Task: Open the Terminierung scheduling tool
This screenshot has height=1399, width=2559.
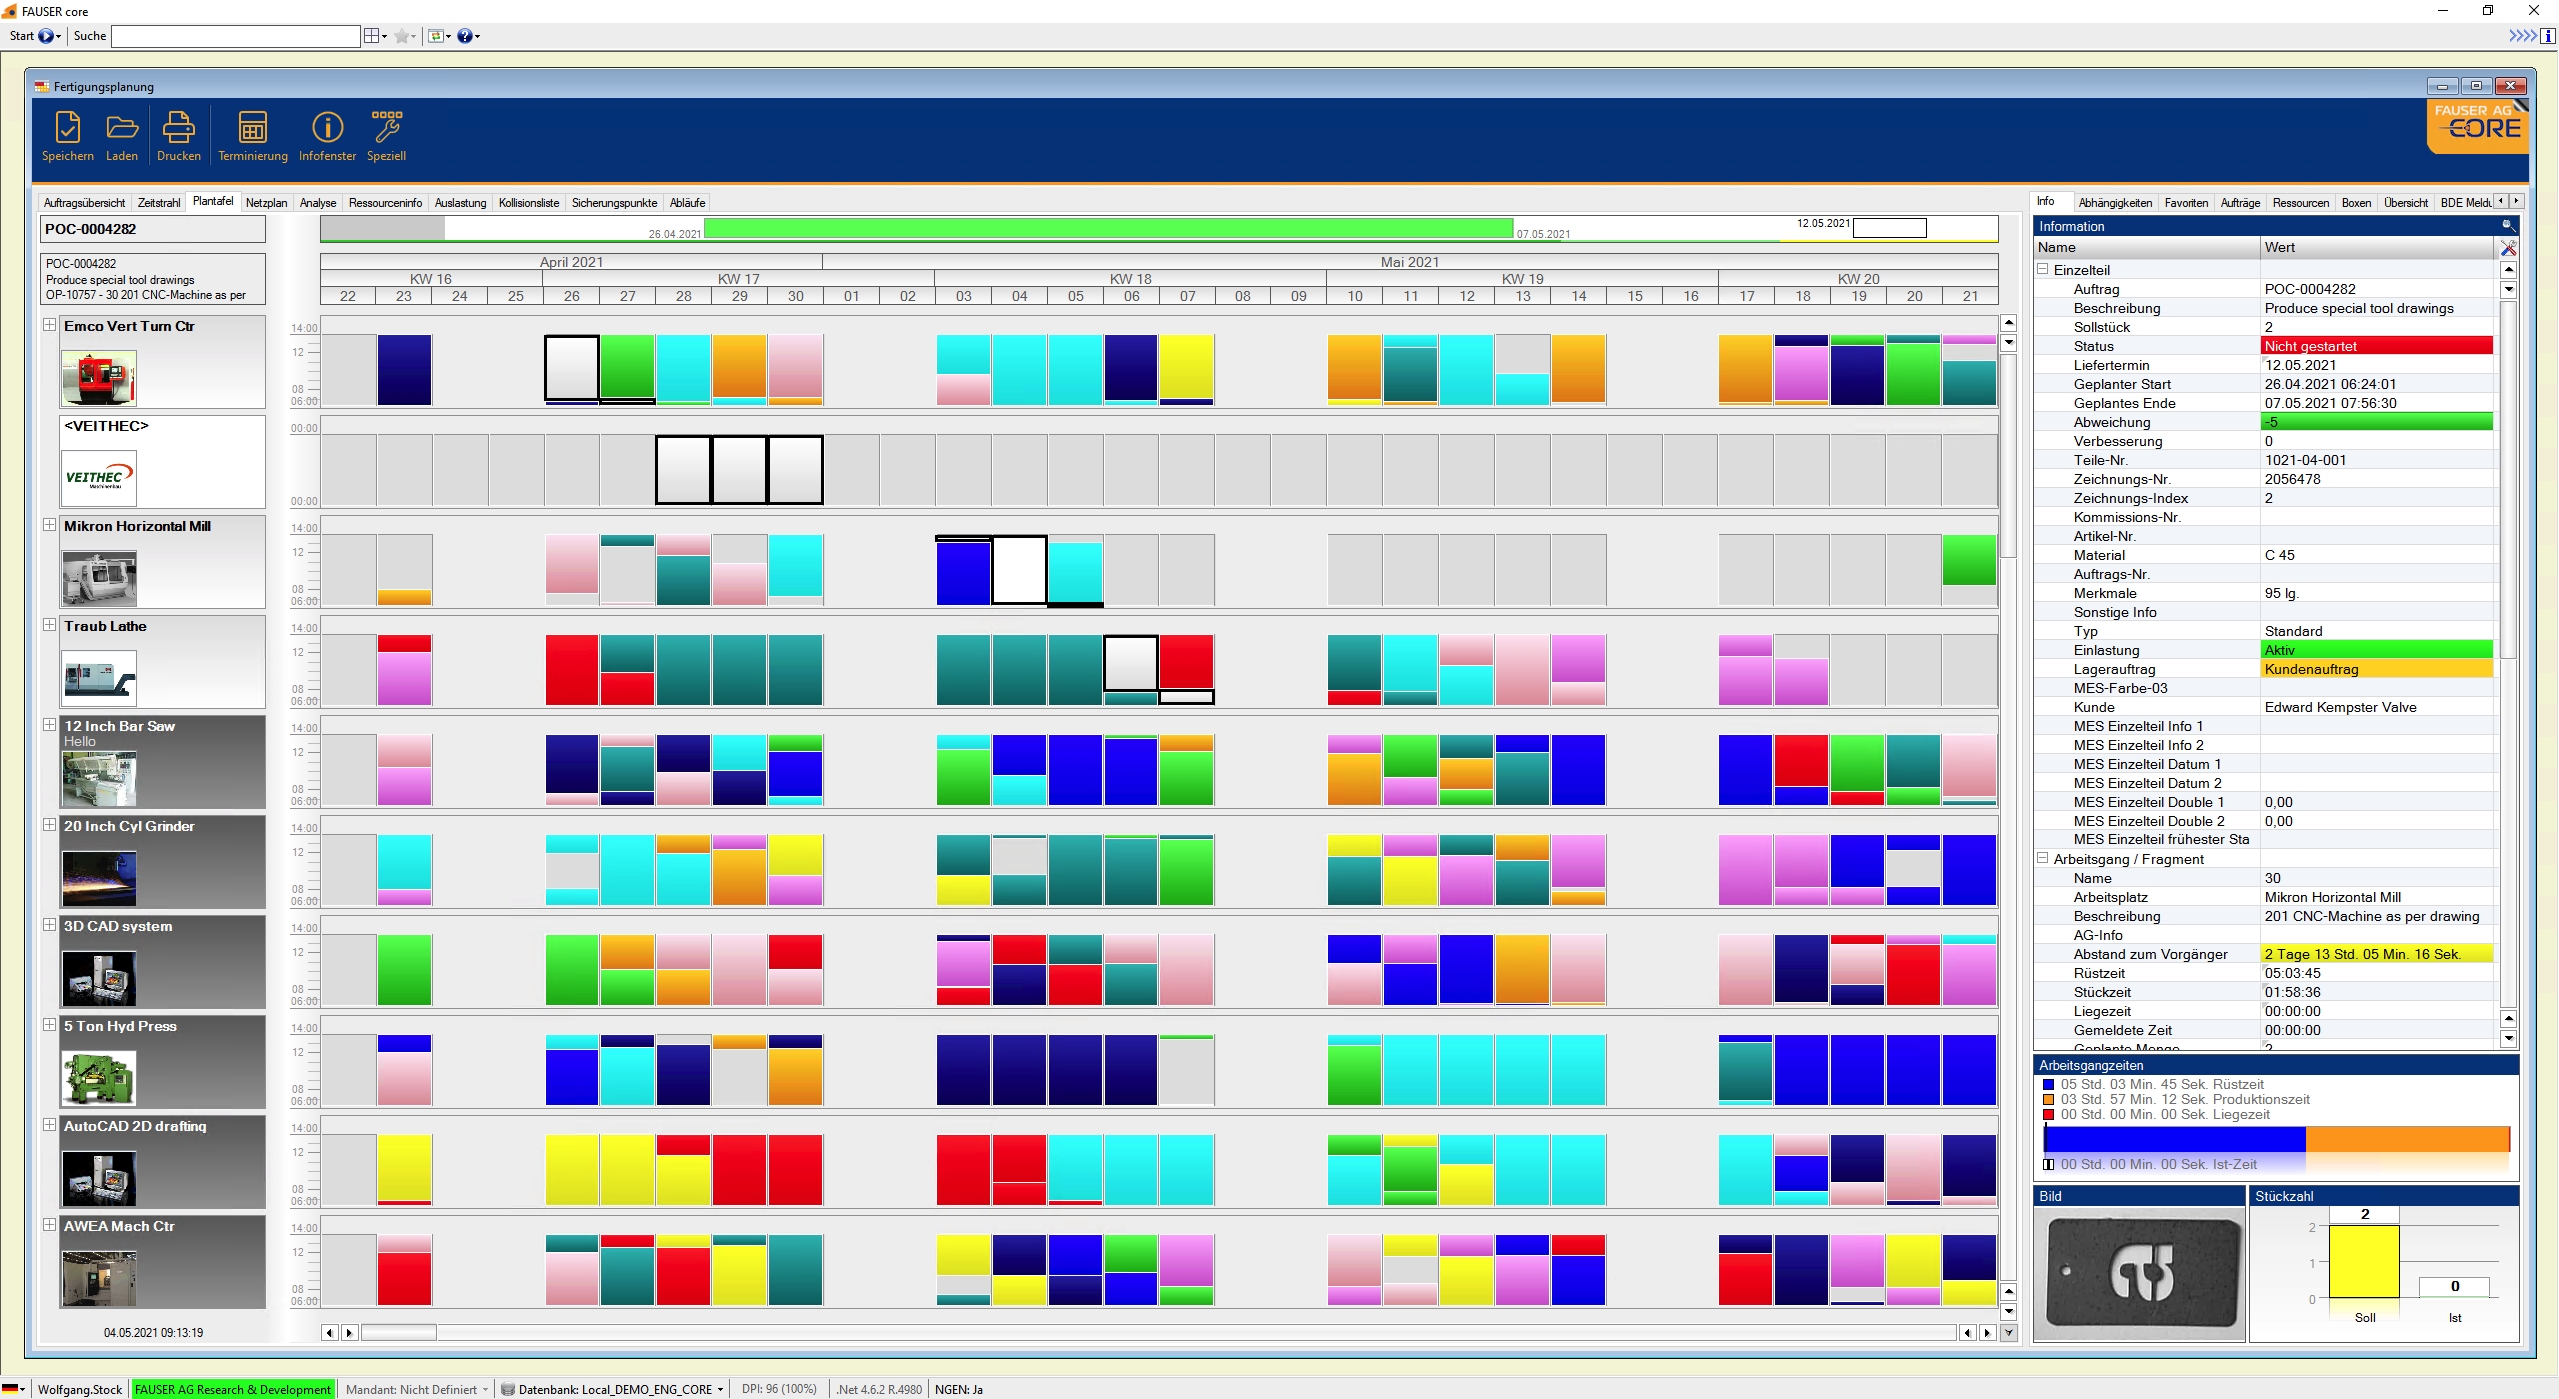Action: coord(252,129)
